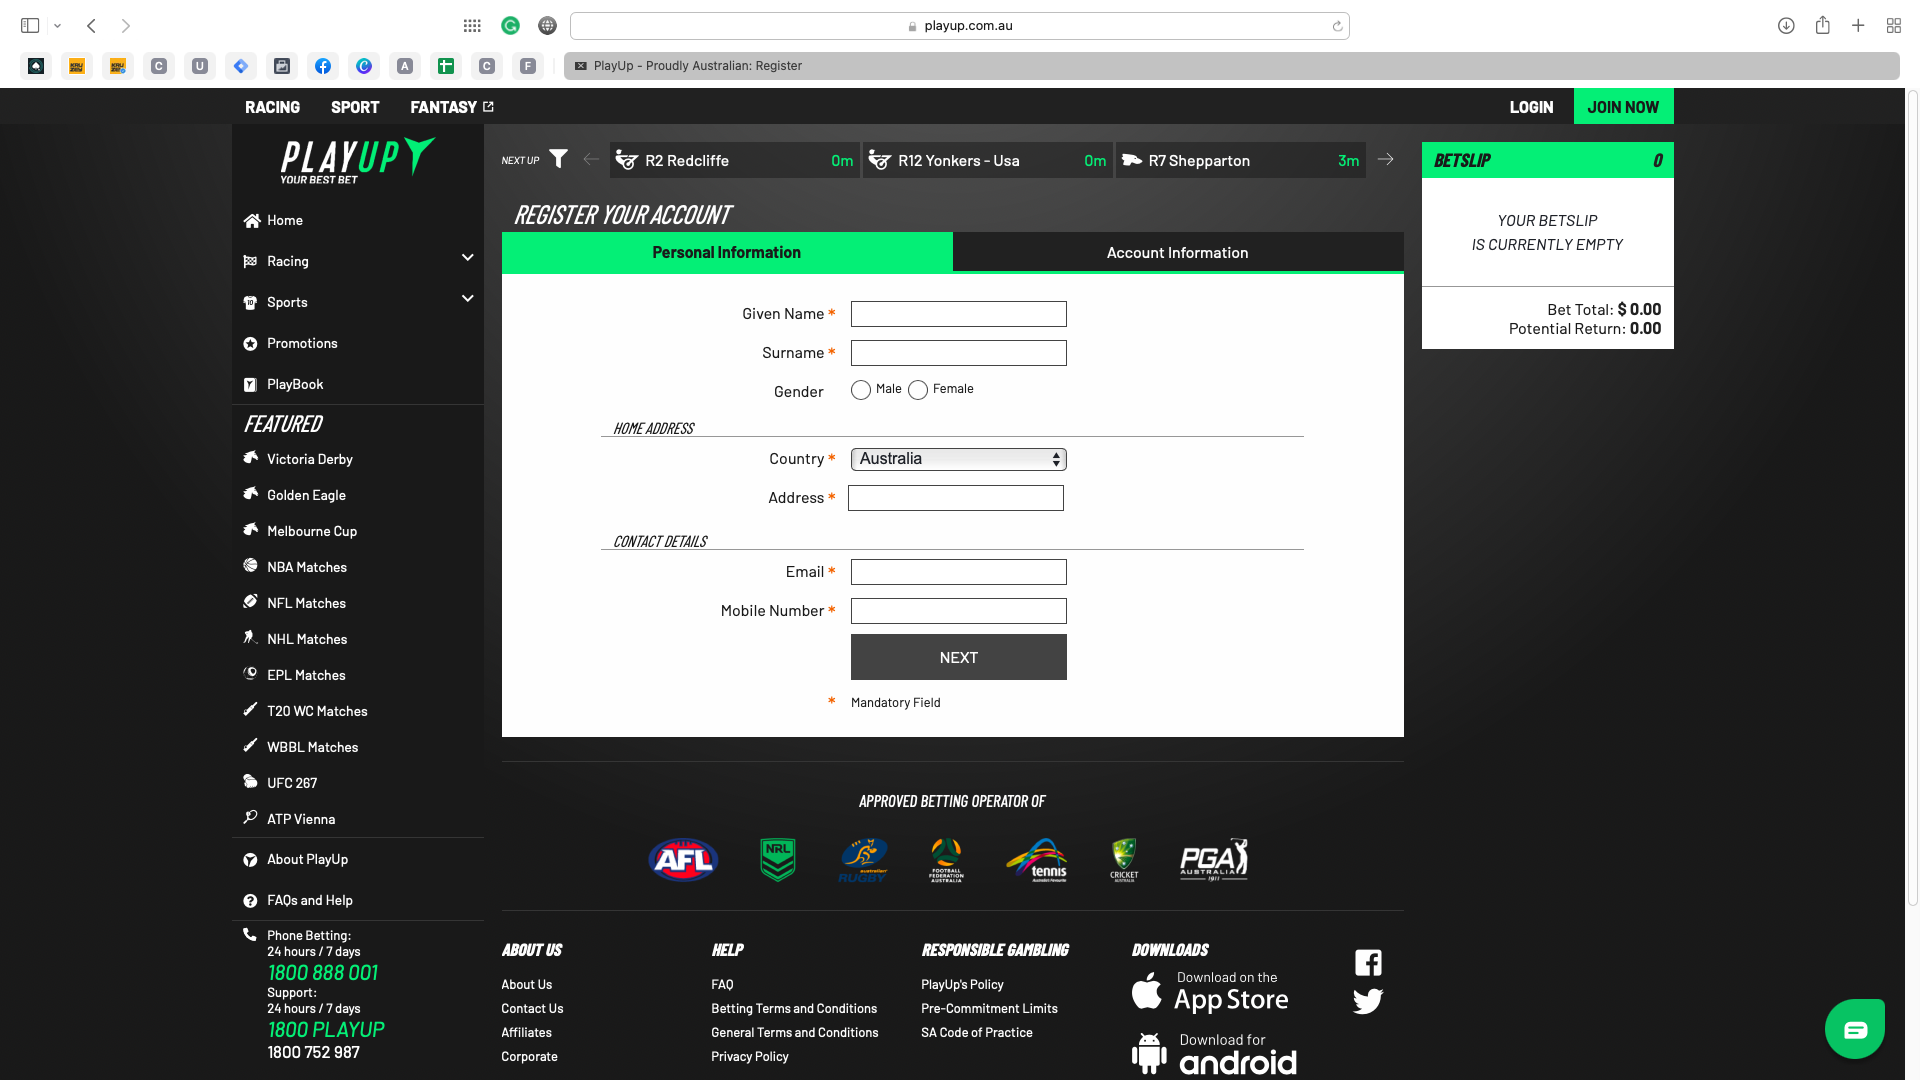
Task: Open Safari sidebar dropdown chevron
Action: pyautogui.click(x=57, y=25)
